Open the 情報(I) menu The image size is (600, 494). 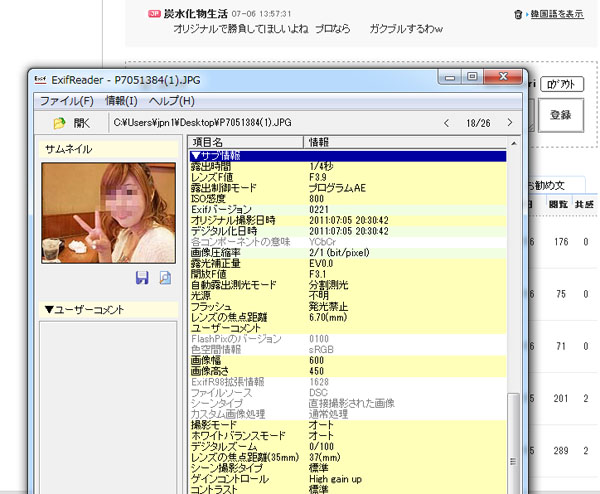[121, 101]
